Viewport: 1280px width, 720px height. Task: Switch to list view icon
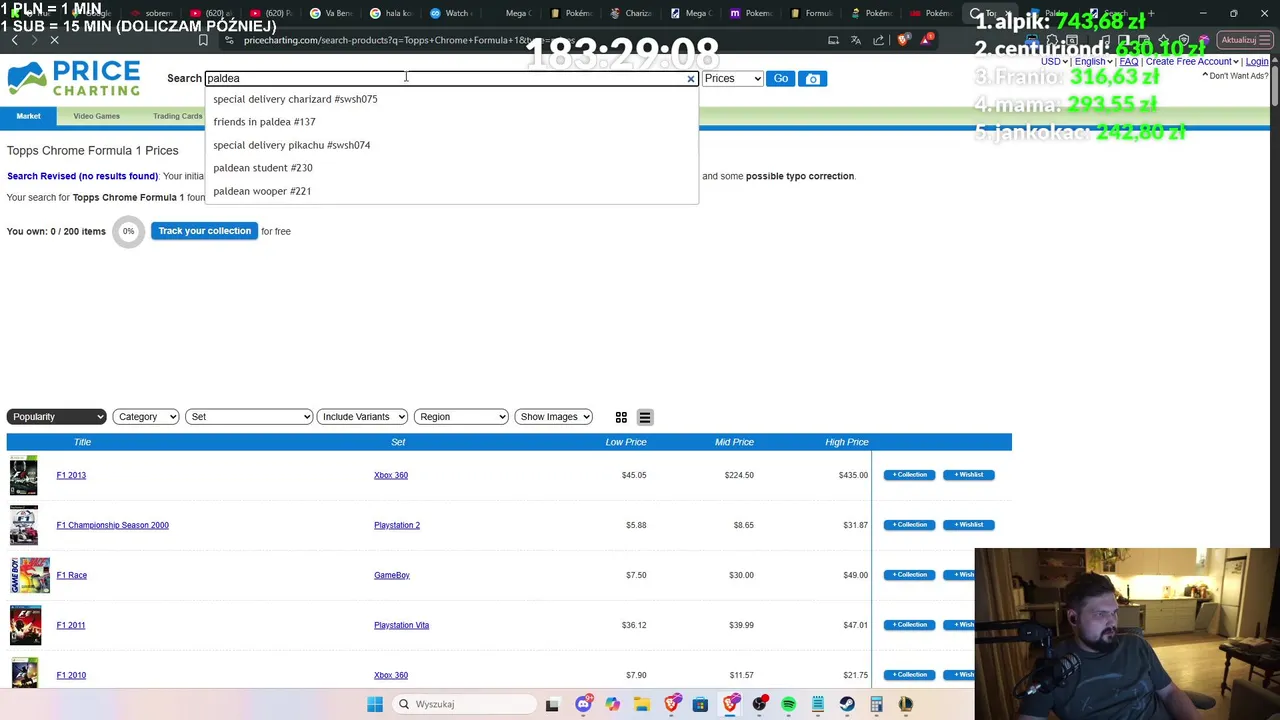coord(645,417)
